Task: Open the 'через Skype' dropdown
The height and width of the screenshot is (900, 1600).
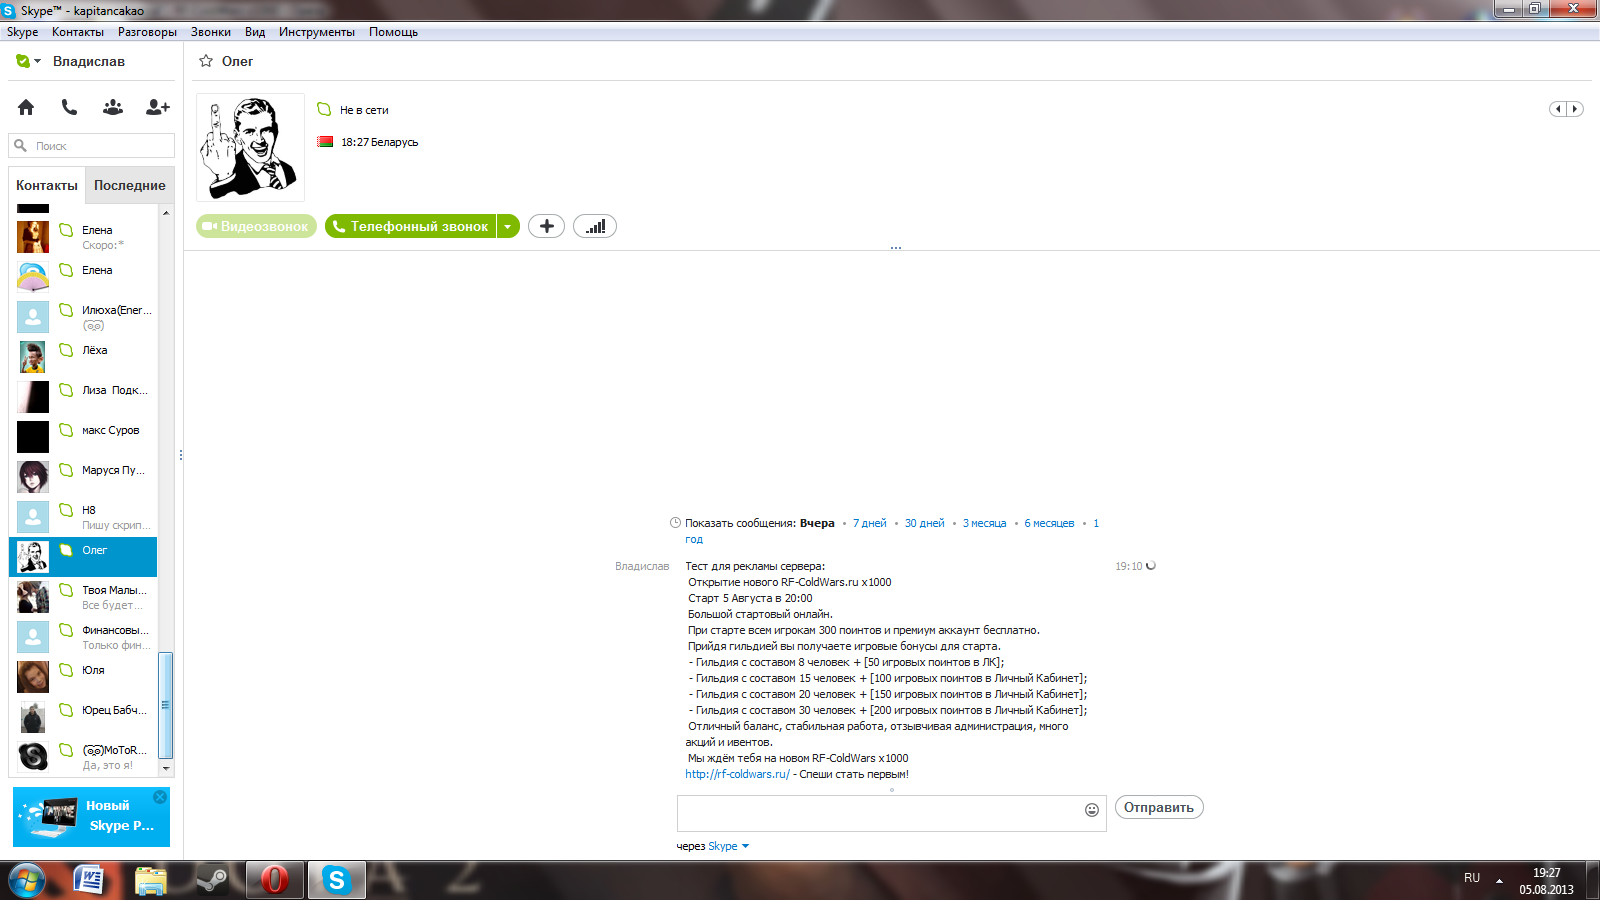Action: coord(728,846)
